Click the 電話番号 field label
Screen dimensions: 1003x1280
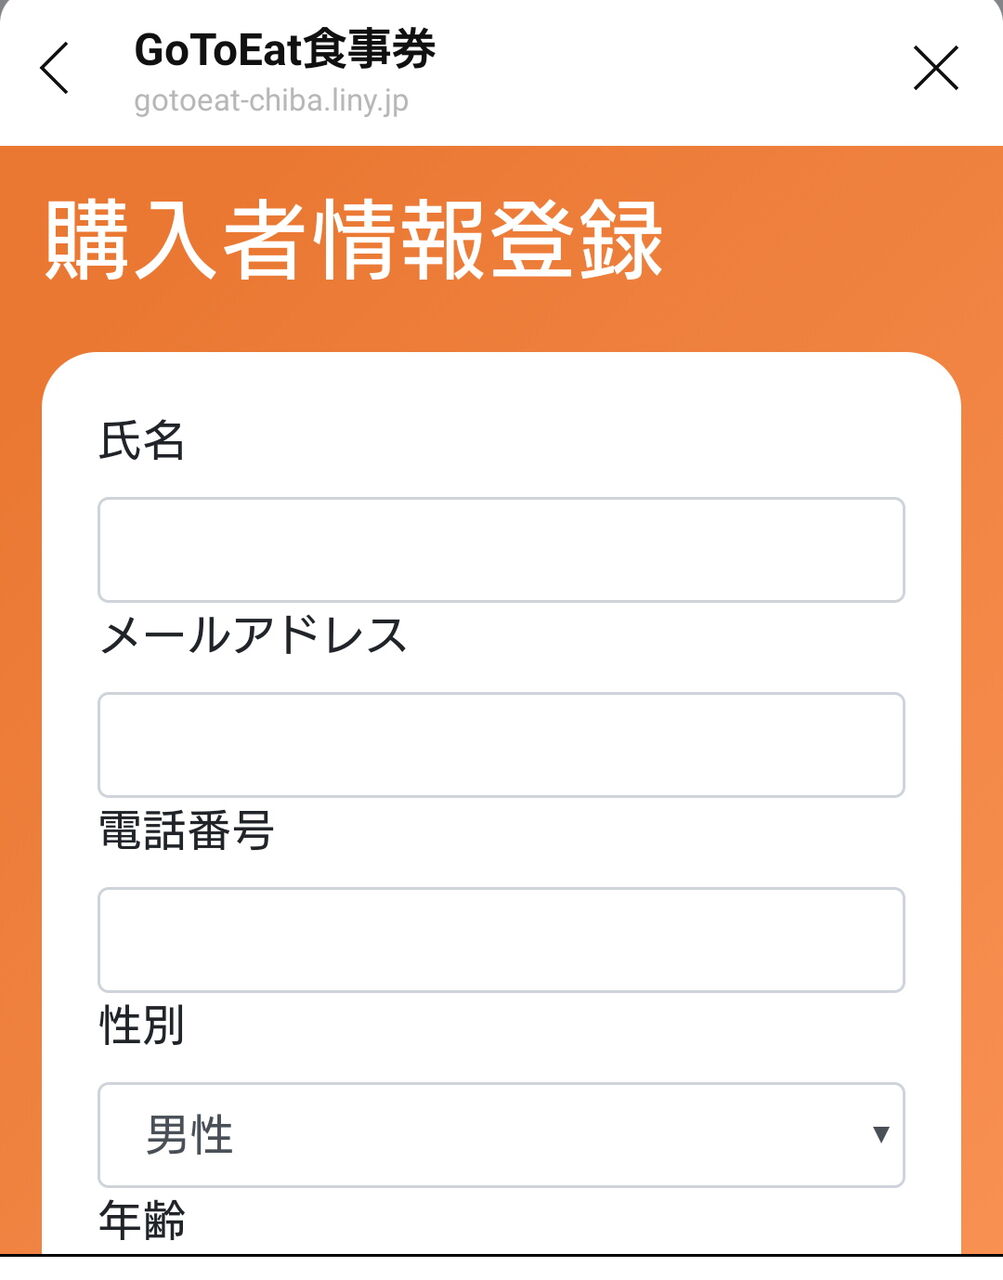(x=186, y=831)
